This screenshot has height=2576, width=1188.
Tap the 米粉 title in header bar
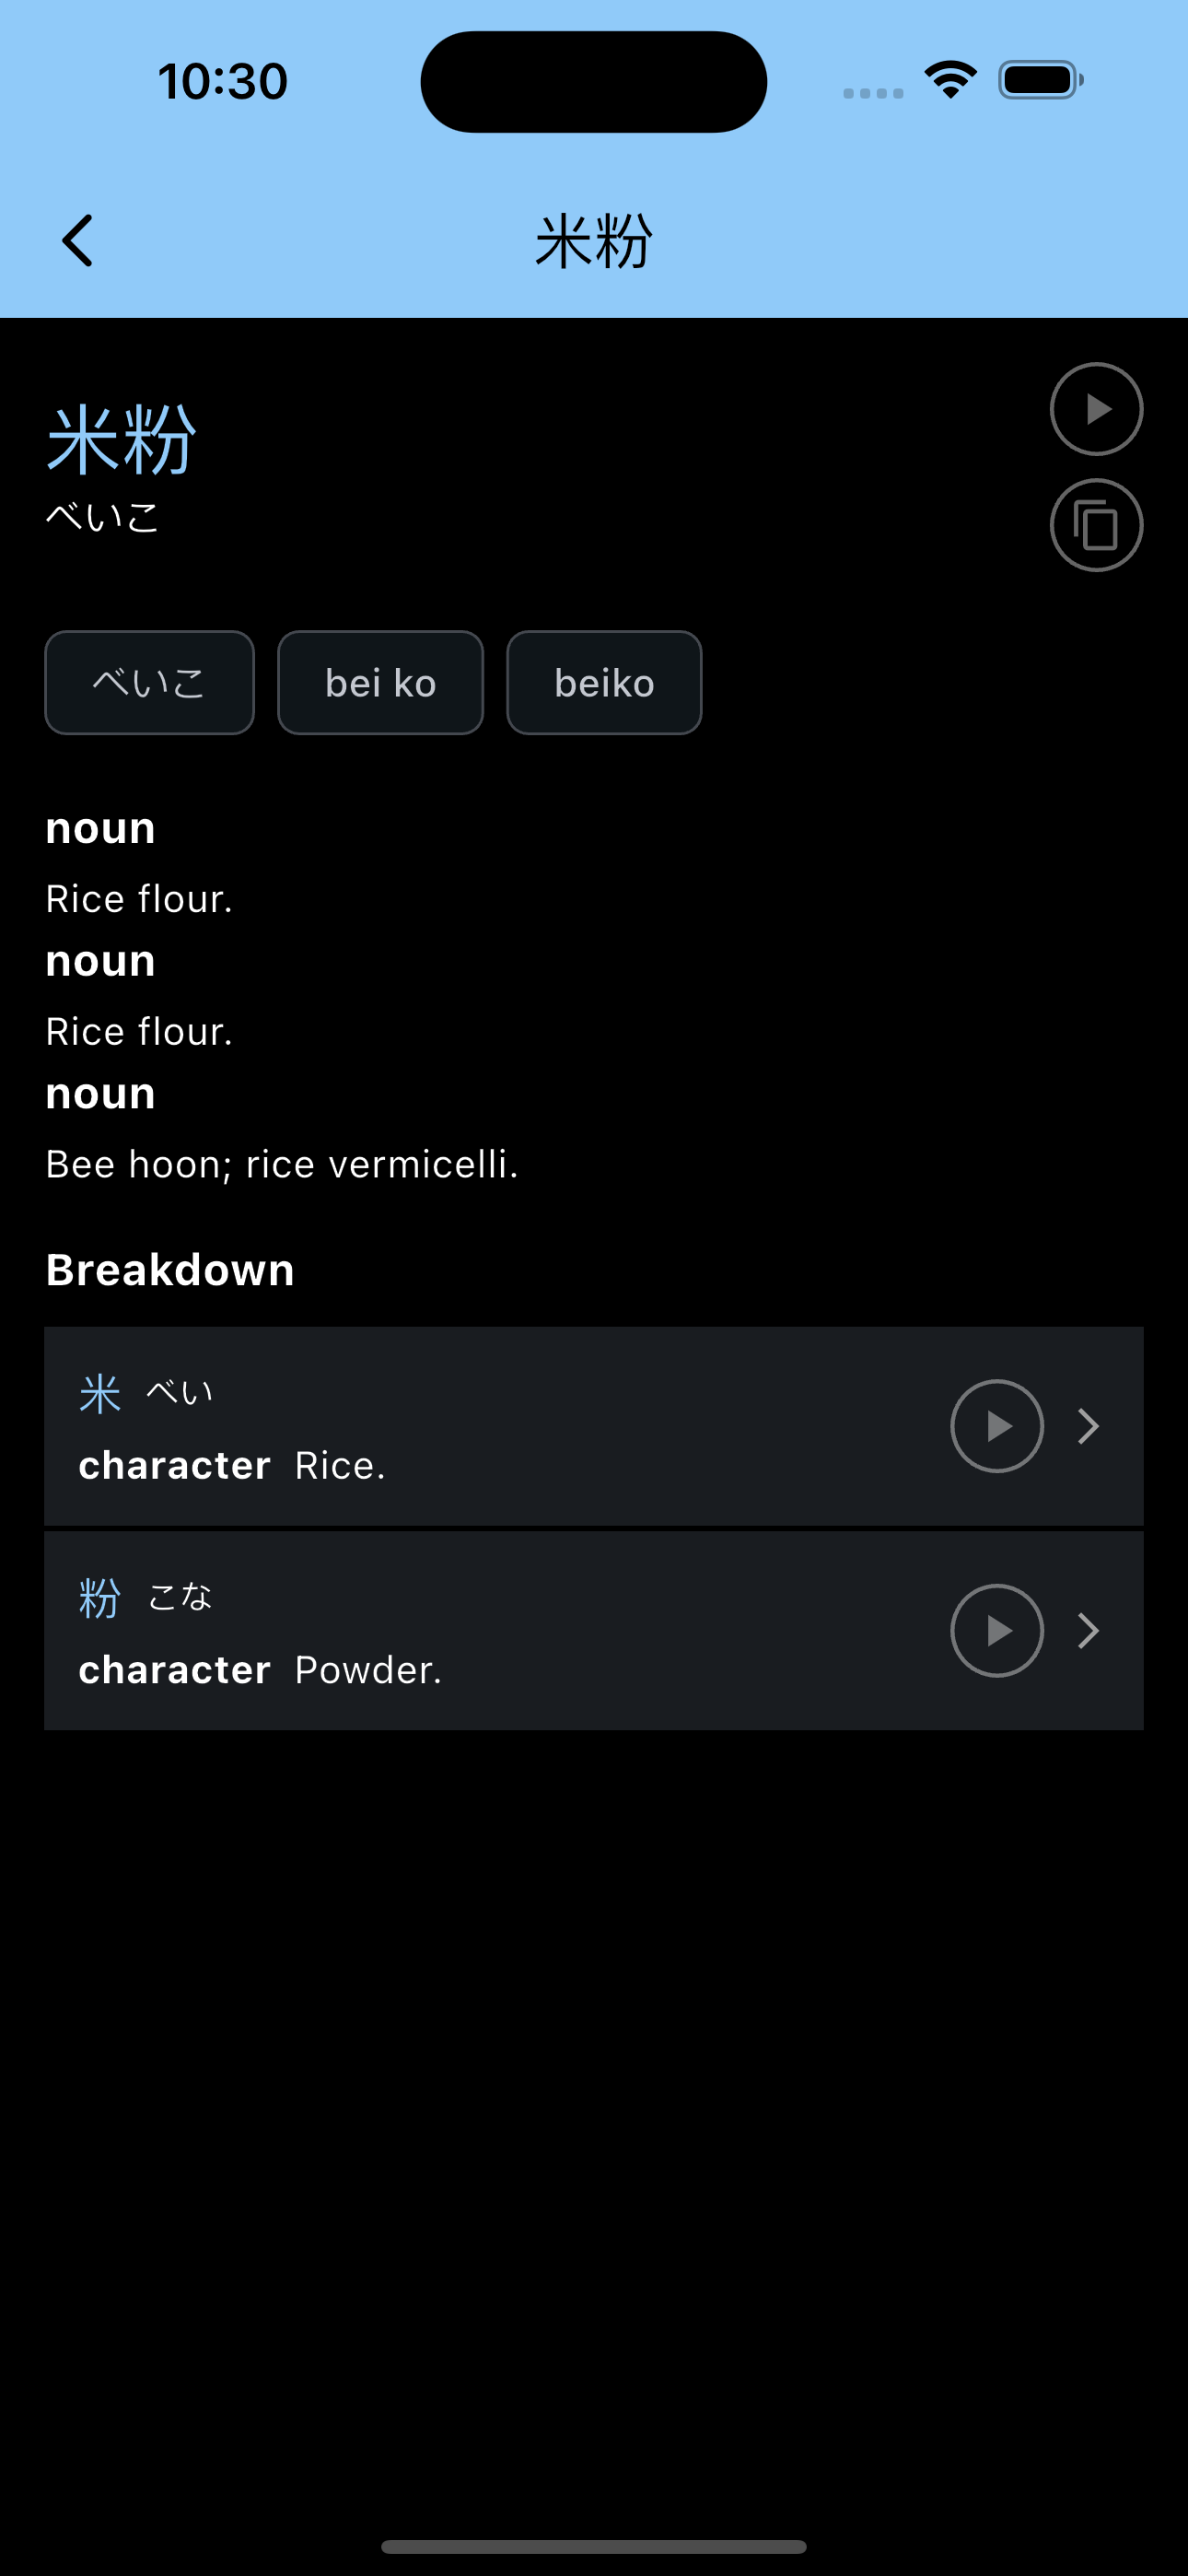pos(594,241)
